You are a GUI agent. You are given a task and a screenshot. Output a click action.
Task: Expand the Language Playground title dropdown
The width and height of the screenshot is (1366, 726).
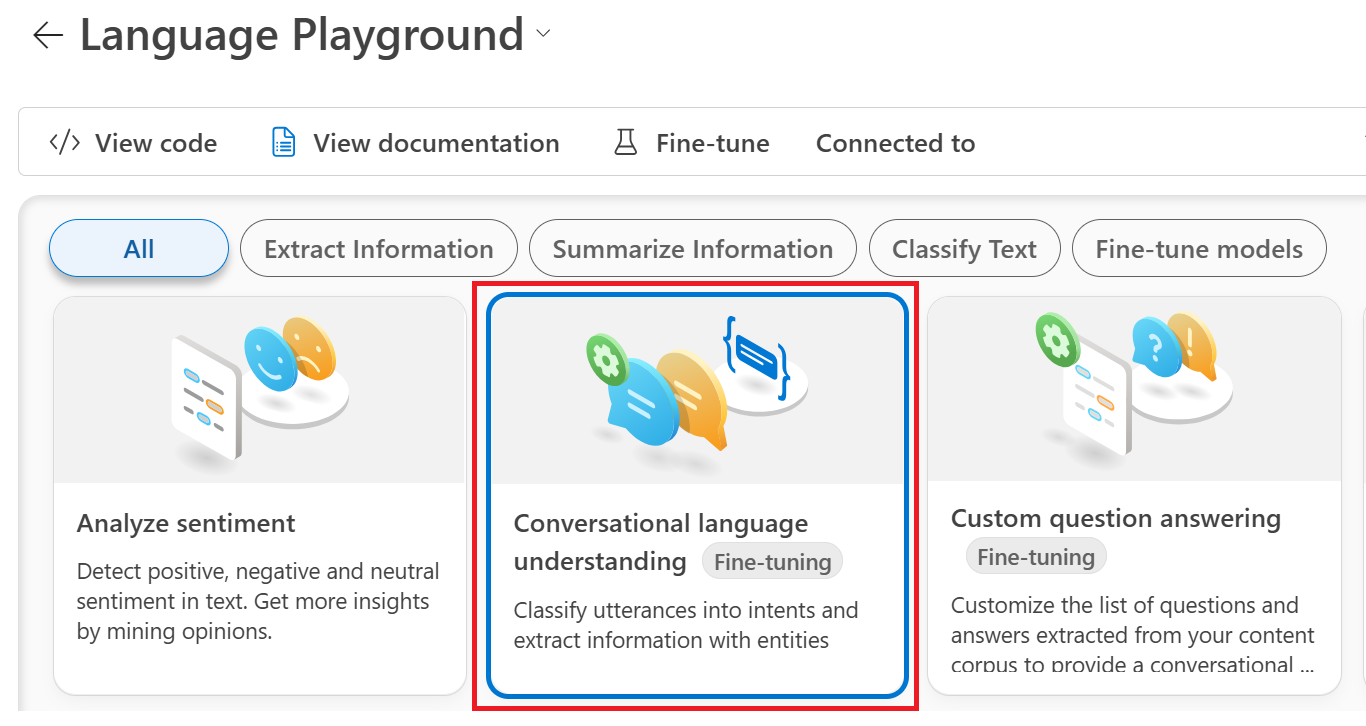(543, 34)
